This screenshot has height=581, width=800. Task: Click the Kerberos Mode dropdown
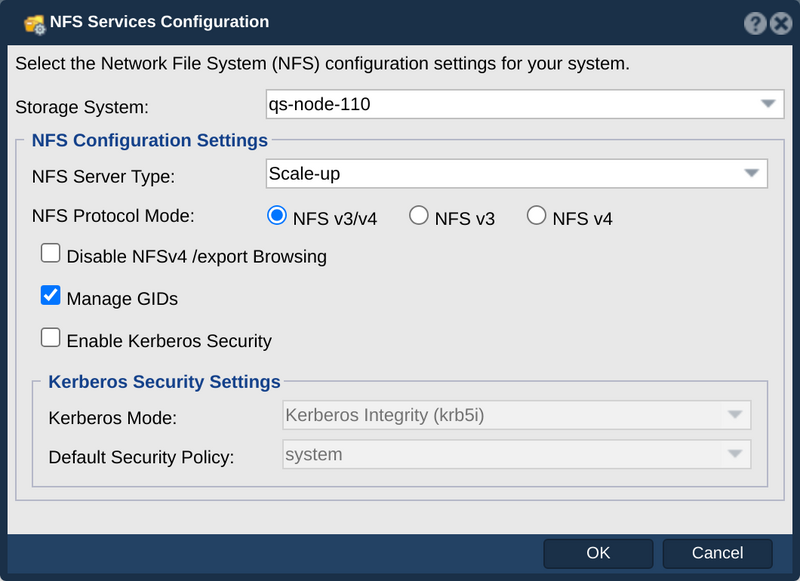[516, 415]
